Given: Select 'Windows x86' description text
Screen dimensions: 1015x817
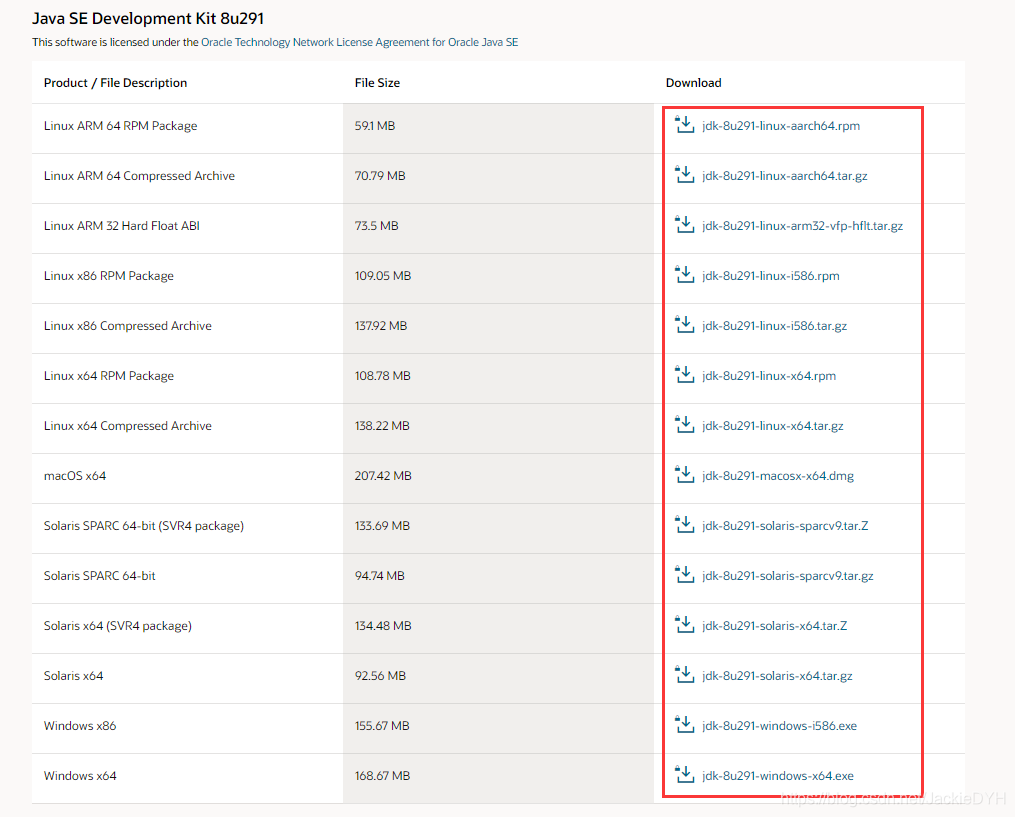Looking at the screenshot, I should [80, 726].
